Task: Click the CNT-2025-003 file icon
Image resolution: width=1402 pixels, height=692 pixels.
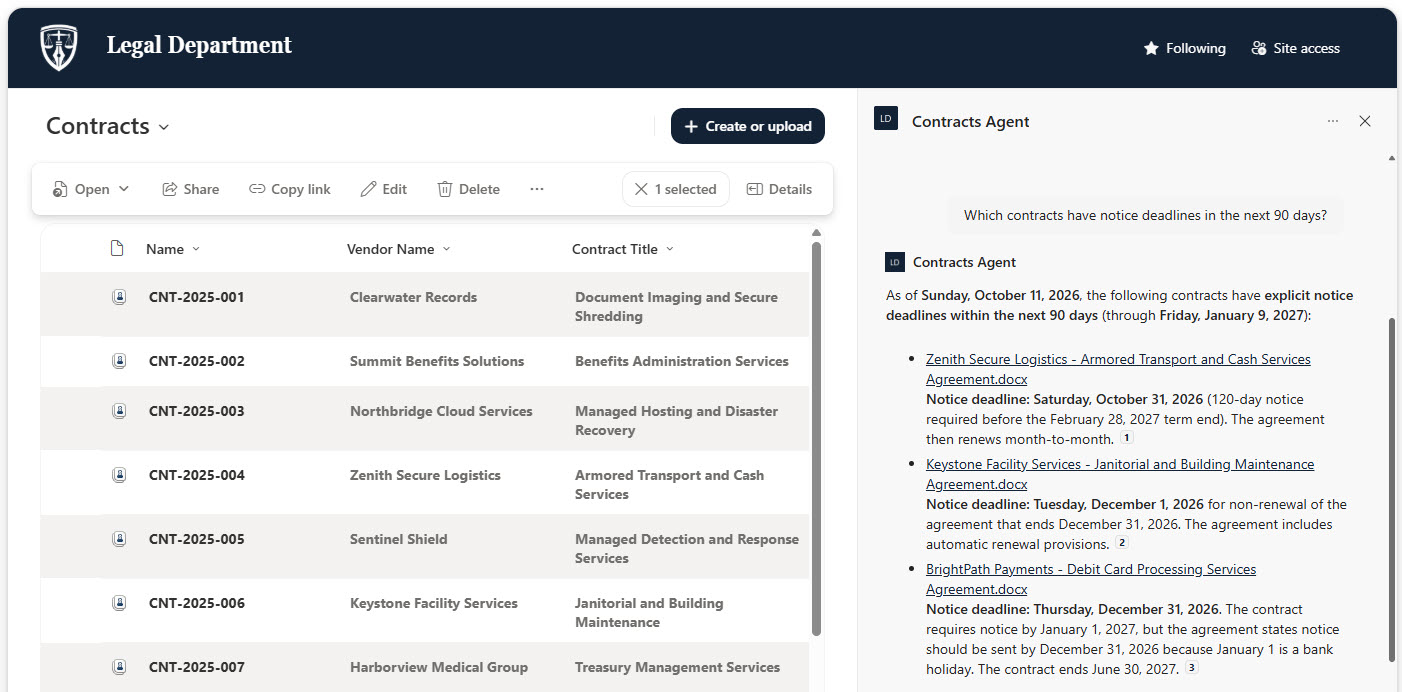Action: pyautogui.click(x=119, y=411)
